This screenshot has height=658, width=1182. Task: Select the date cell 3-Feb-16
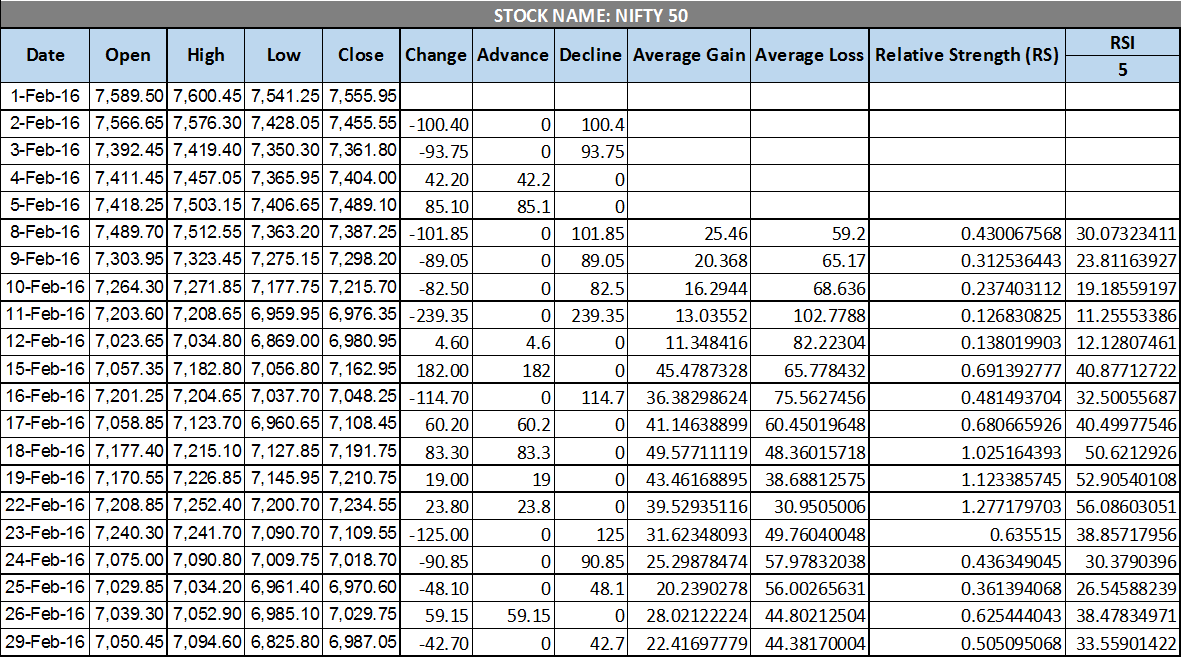pos(45,151)
